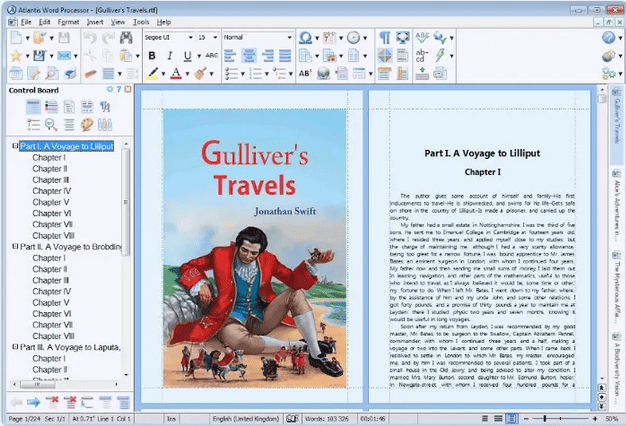Click the blue envelope email icon
This screenshot has width=626, height=426.
[x=64, y=55]
